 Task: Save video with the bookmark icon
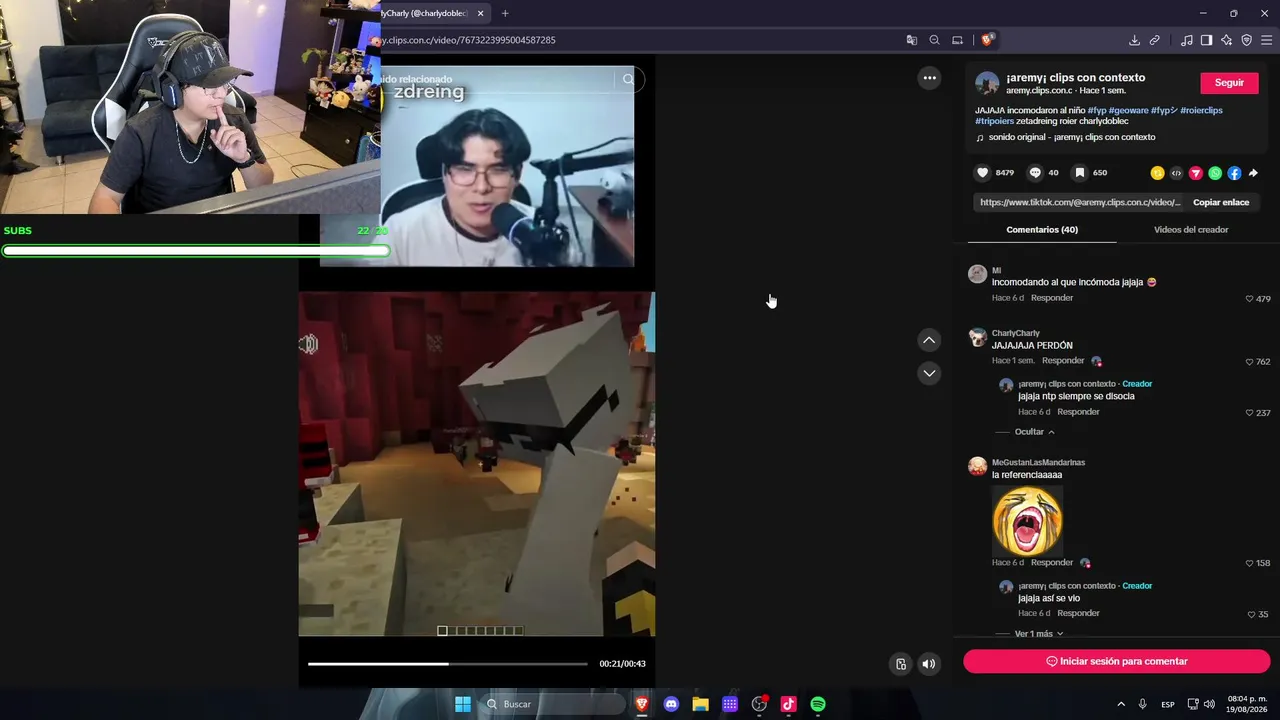coord(1080,173)
